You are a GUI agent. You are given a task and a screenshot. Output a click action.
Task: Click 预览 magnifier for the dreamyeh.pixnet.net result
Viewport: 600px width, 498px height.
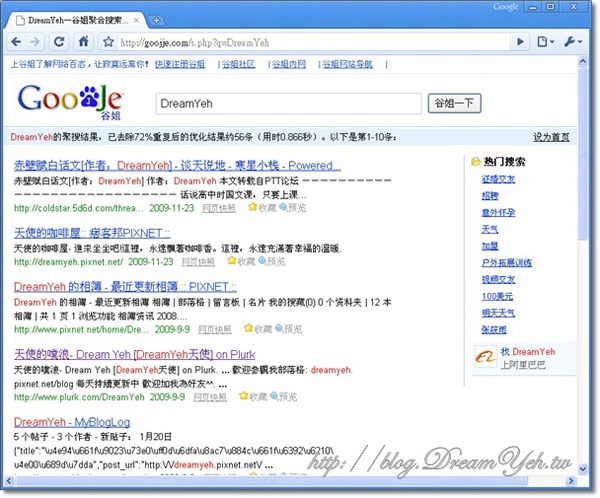point(272,261)
